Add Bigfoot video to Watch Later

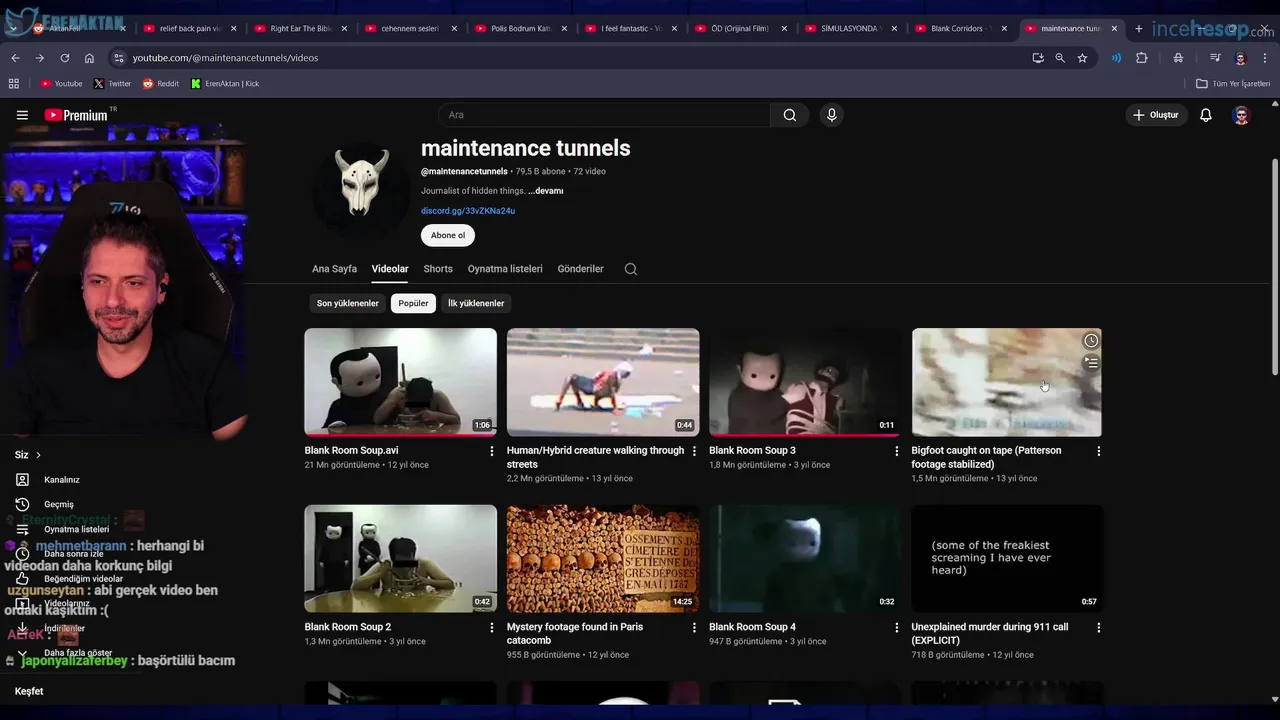pyautogui.click(x=1091, y=341)
